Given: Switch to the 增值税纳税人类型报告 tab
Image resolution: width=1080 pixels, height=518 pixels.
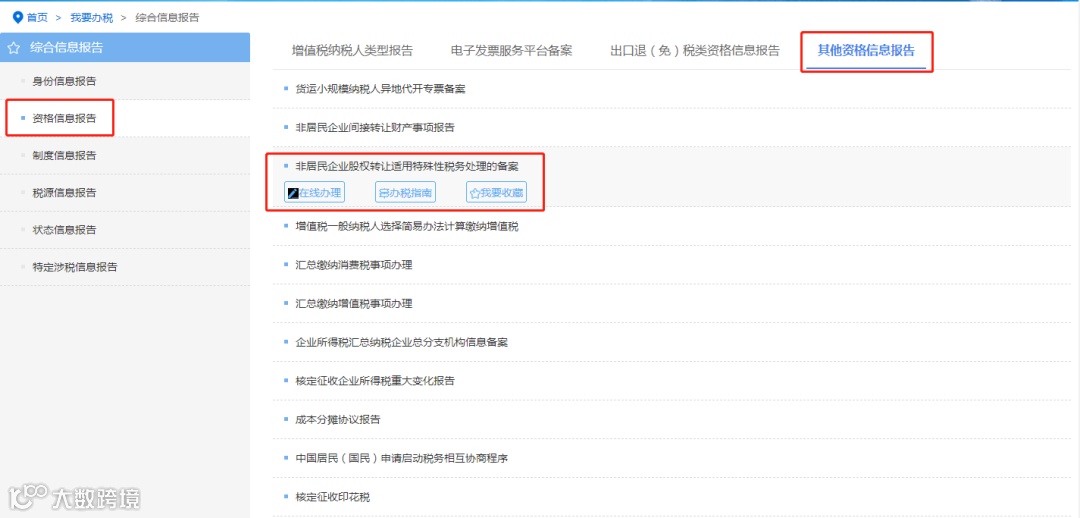Looking at the screenshot, I should (x=353, y=50).
